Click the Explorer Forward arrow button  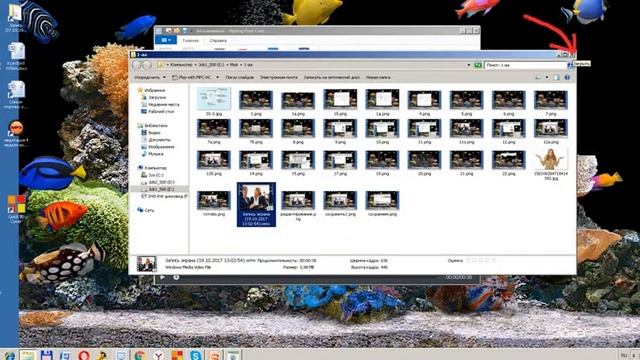click(x=147, y=65)
